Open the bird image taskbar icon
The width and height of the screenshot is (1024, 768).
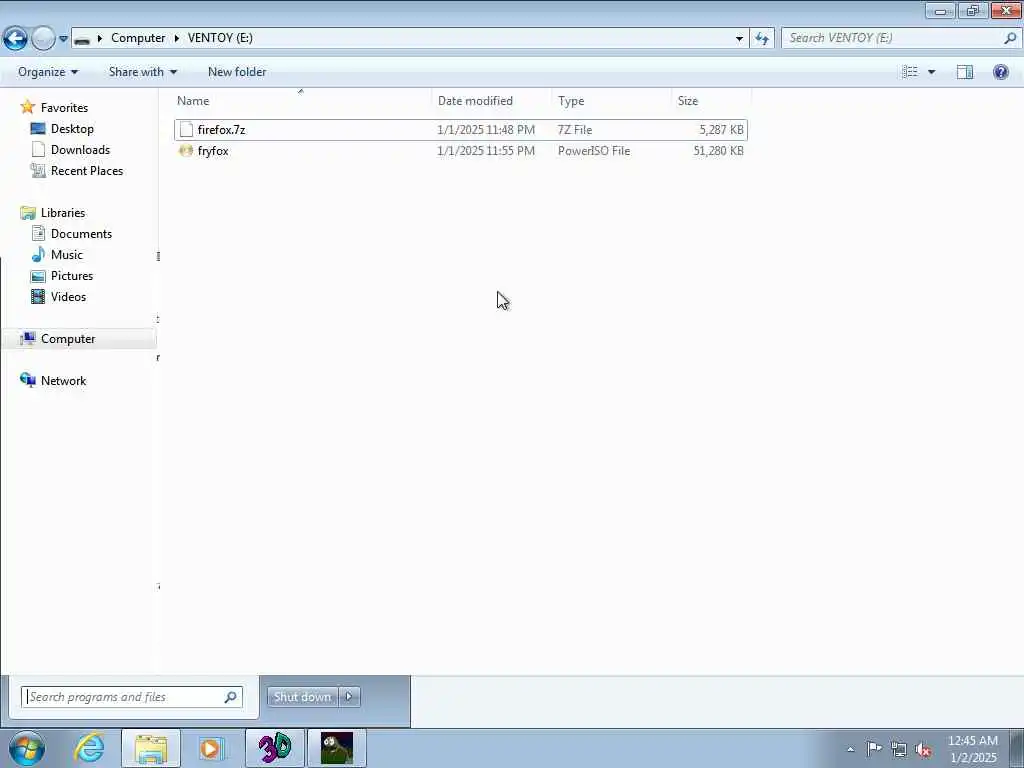coord(337,748)
